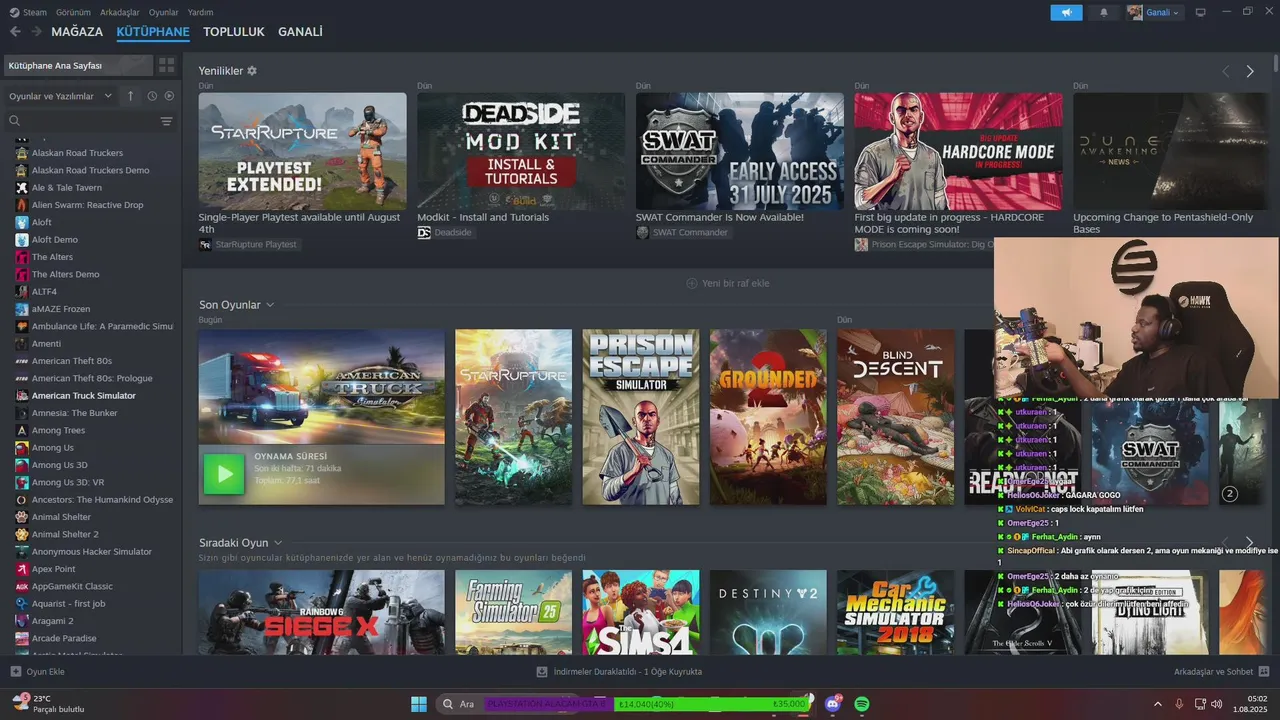Select the KÜTÜPHANE tab
Screen dimensions: 1280x720
(x=153, y=32)
